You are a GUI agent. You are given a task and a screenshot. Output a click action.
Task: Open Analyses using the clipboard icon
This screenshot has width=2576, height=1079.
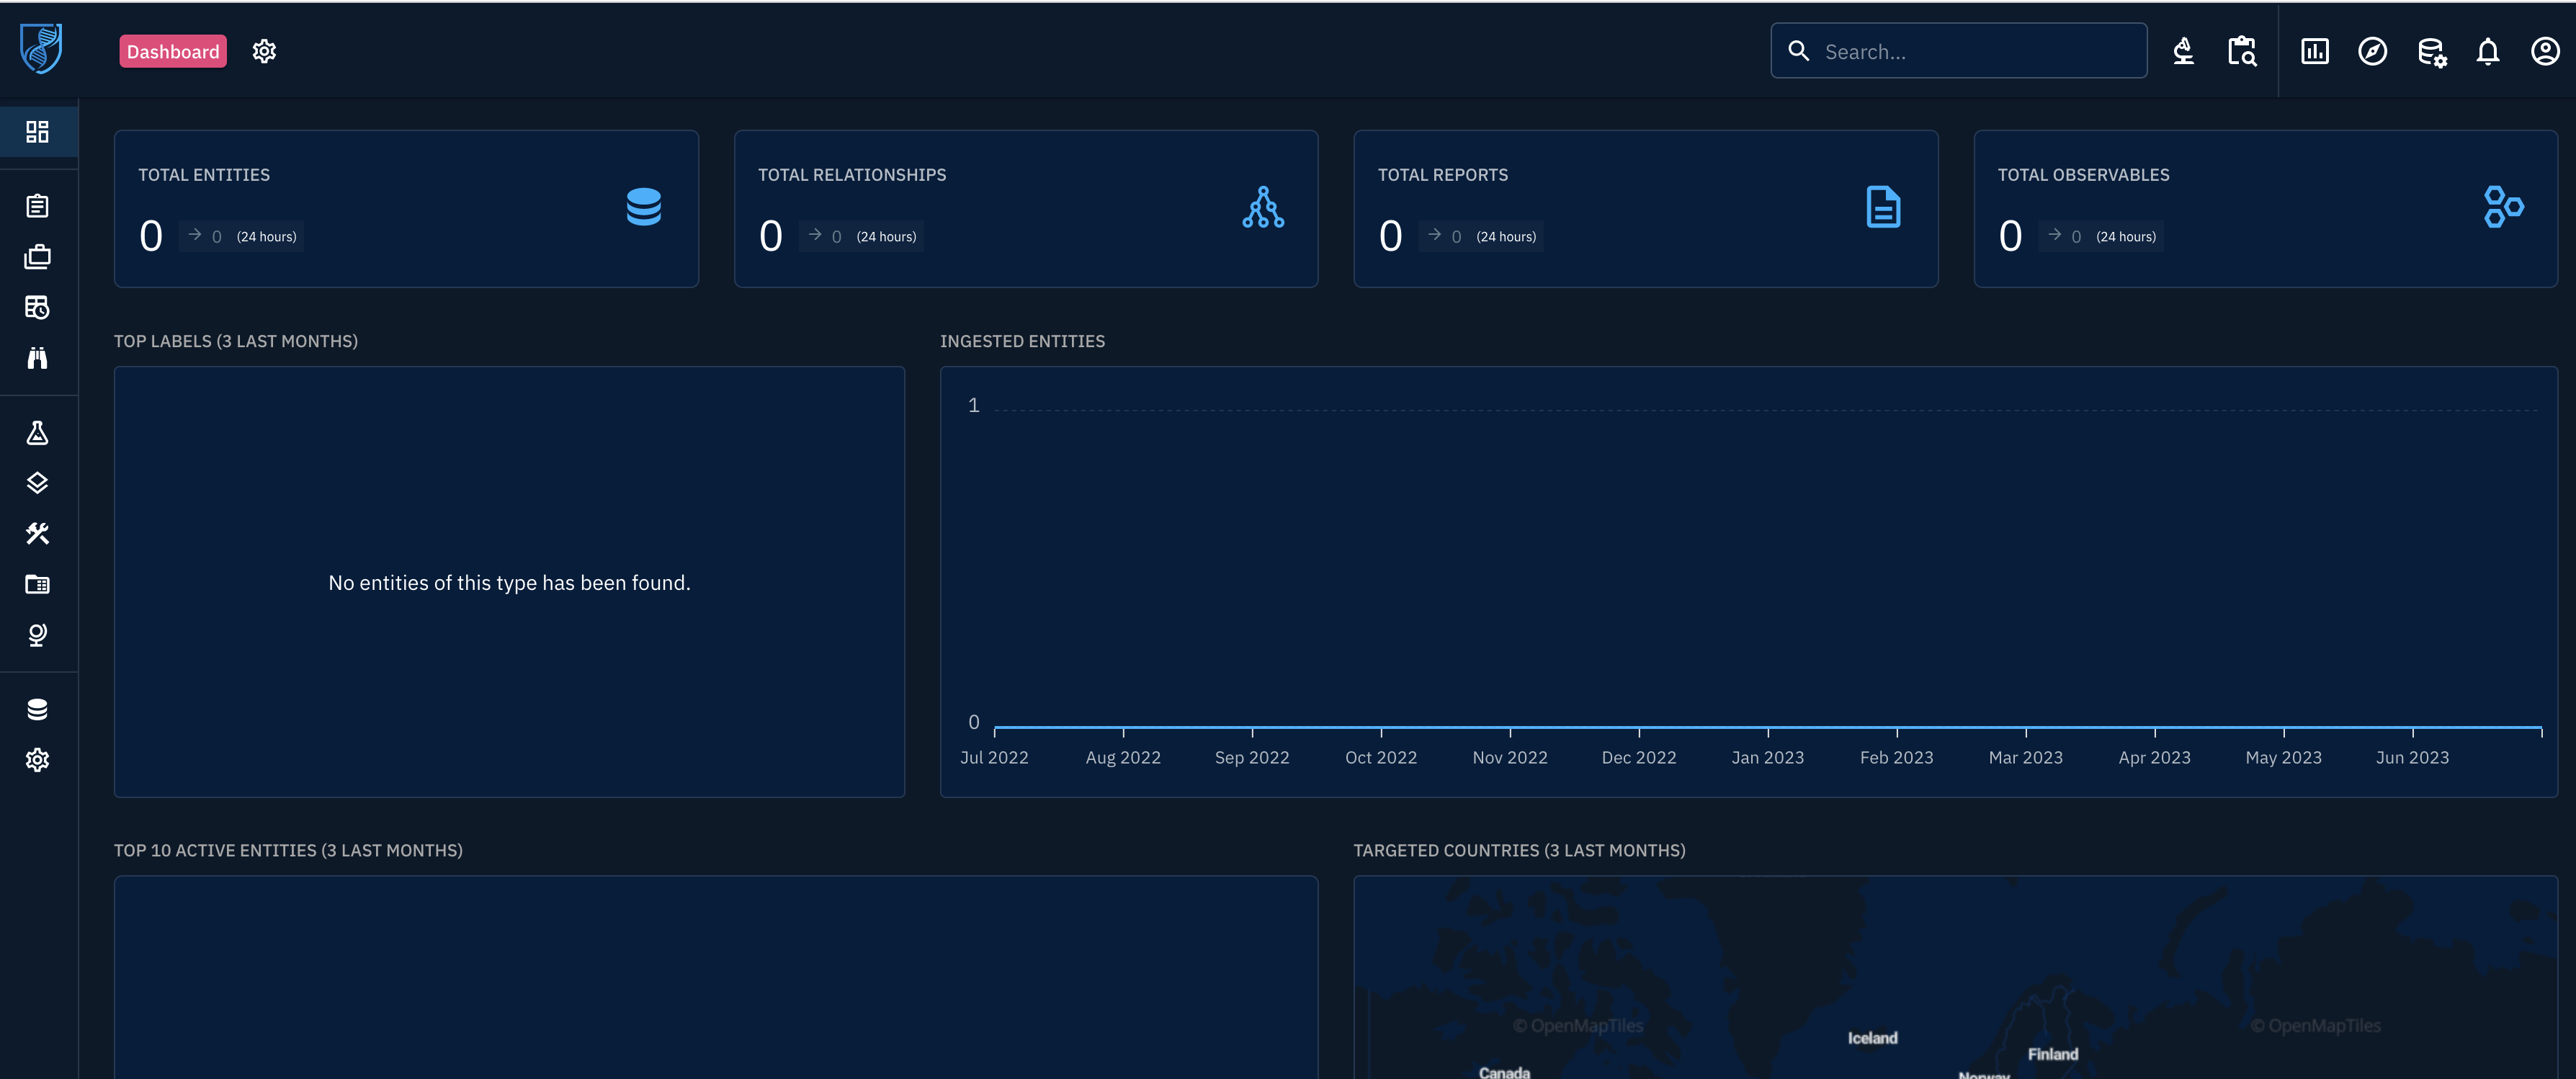tap(38, 206)
